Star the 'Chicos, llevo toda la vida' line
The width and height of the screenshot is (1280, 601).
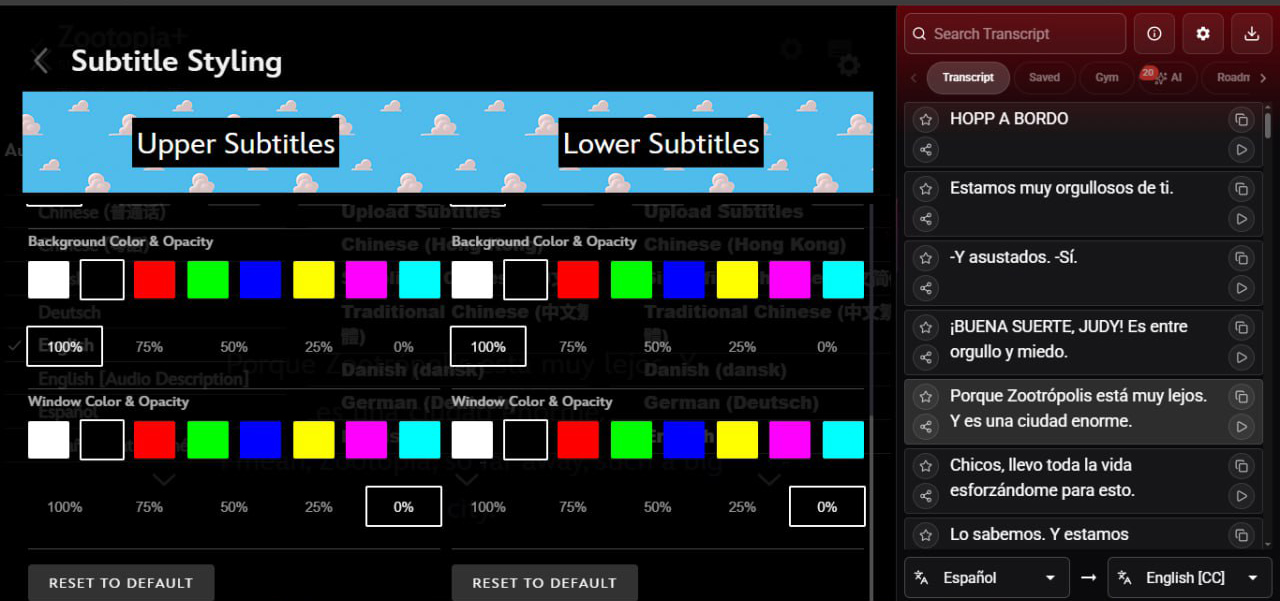coord(926,465)
